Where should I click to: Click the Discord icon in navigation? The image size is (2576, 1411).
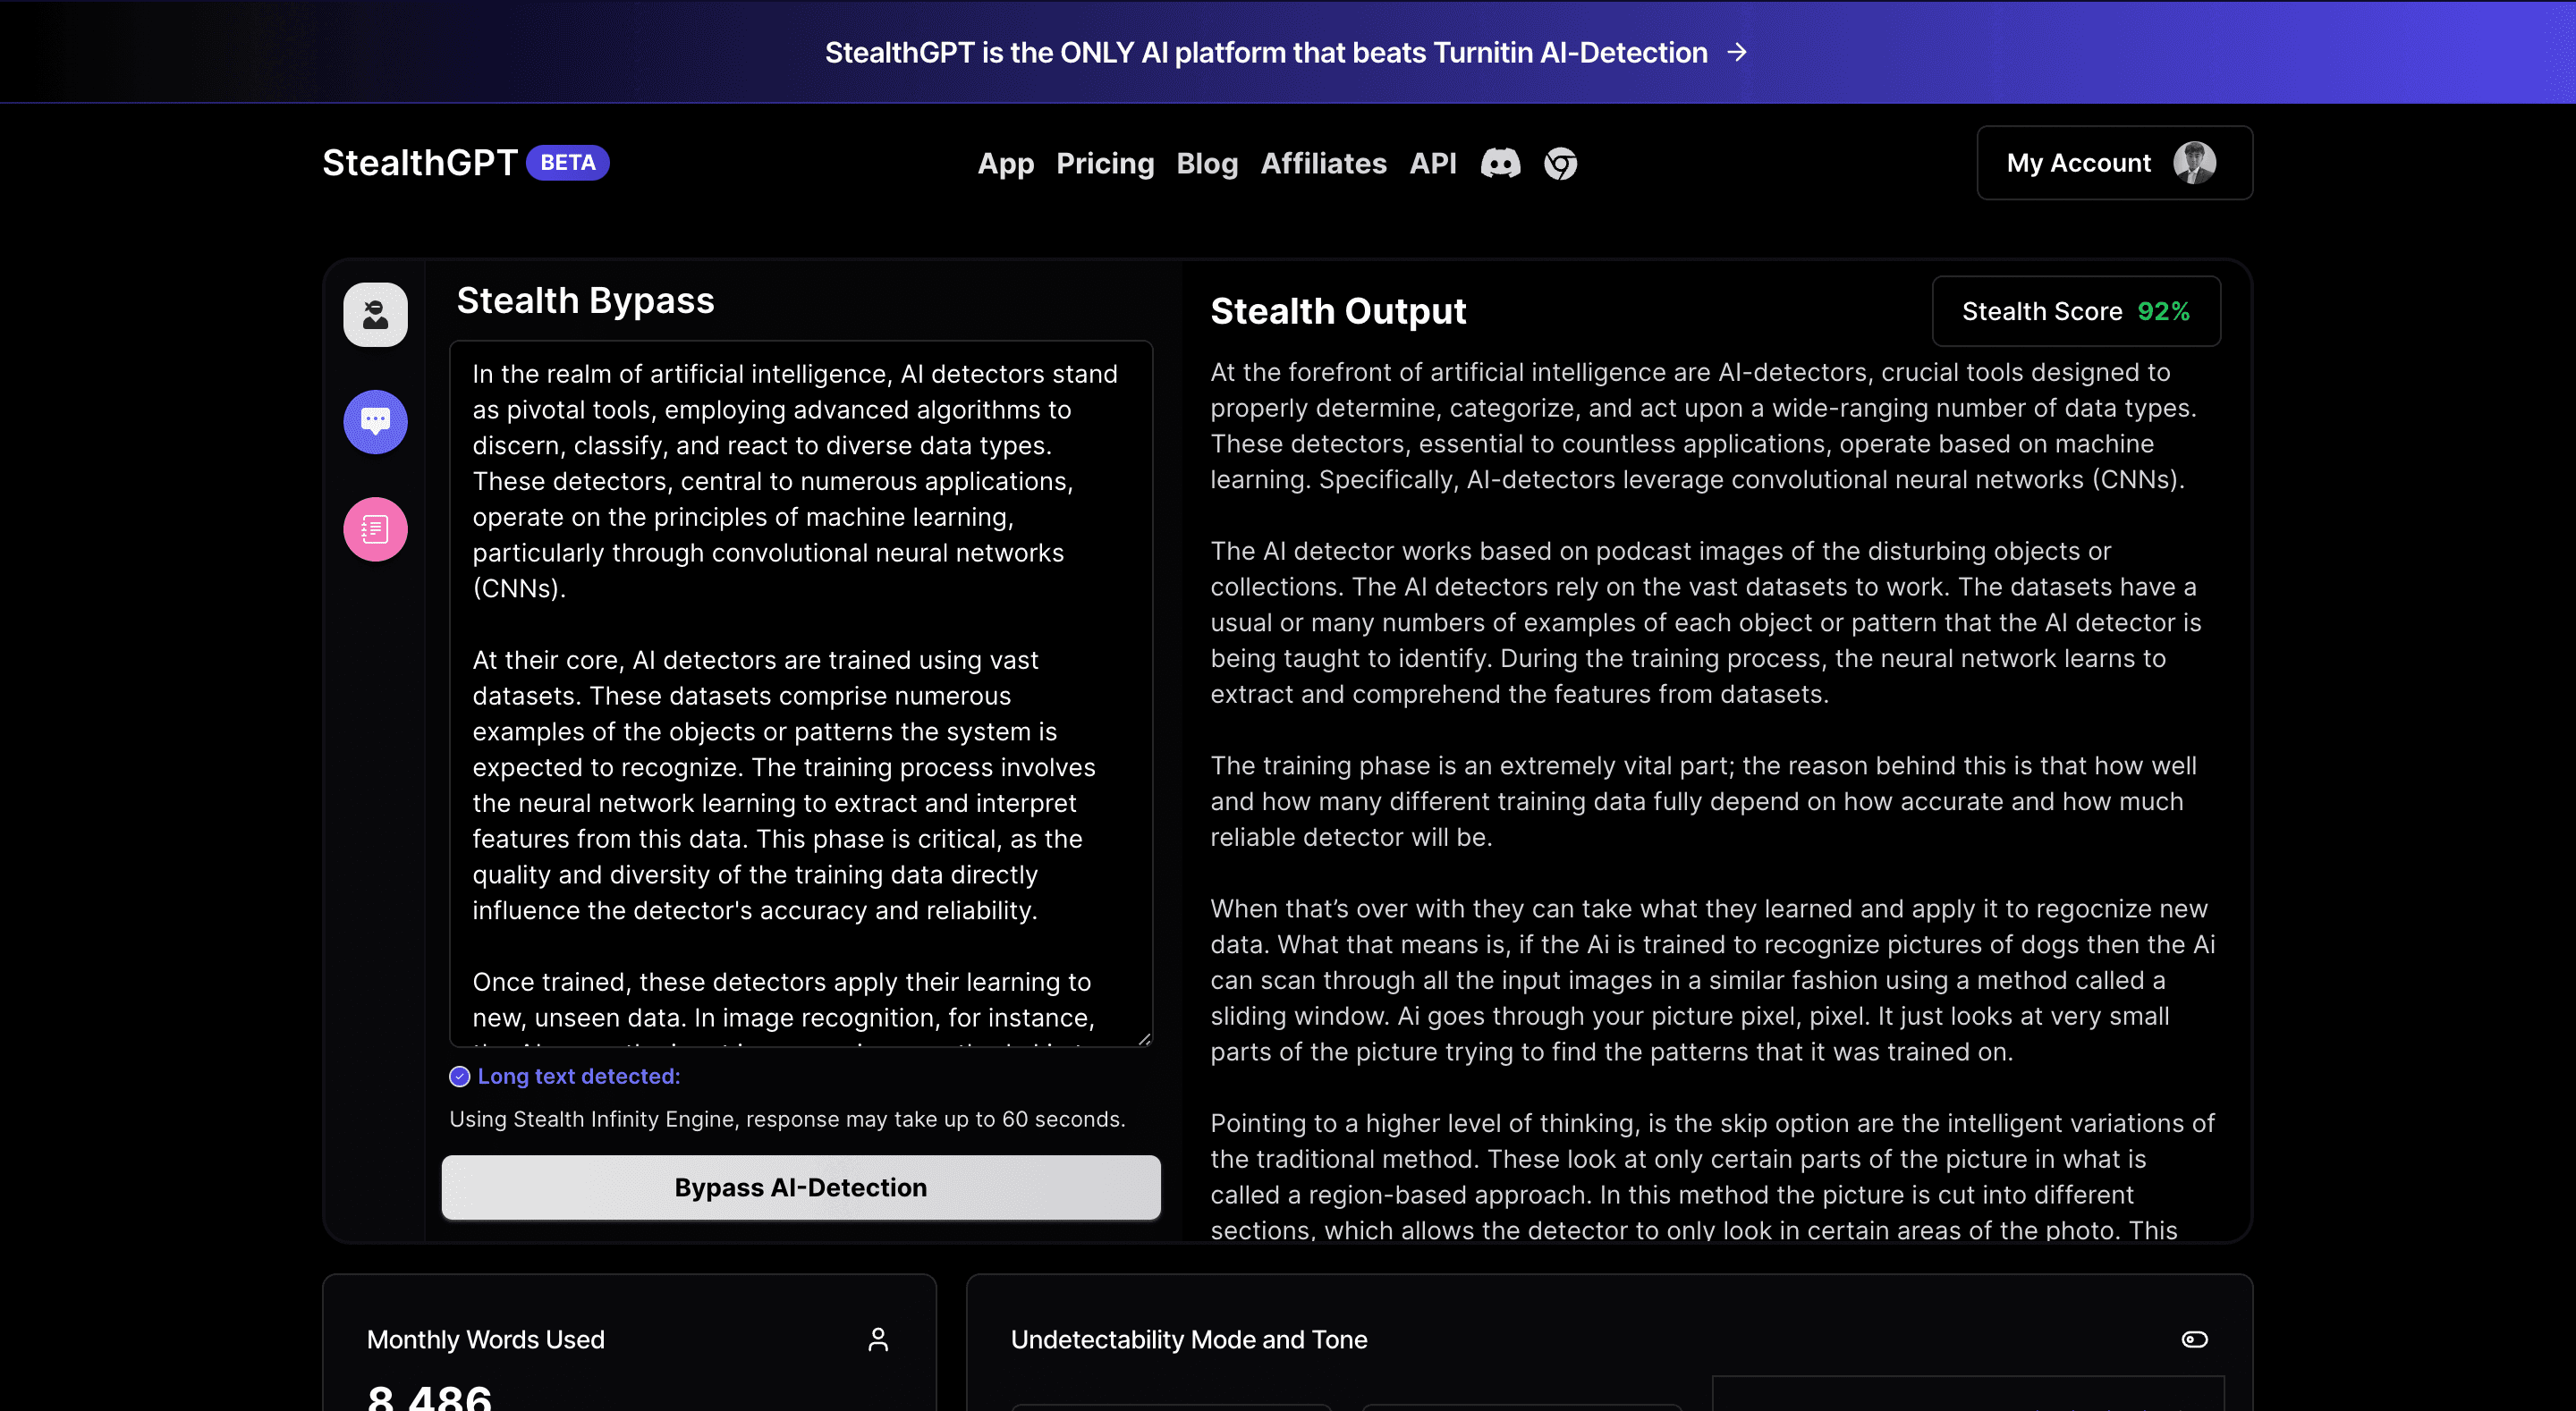click(1500, 163)
